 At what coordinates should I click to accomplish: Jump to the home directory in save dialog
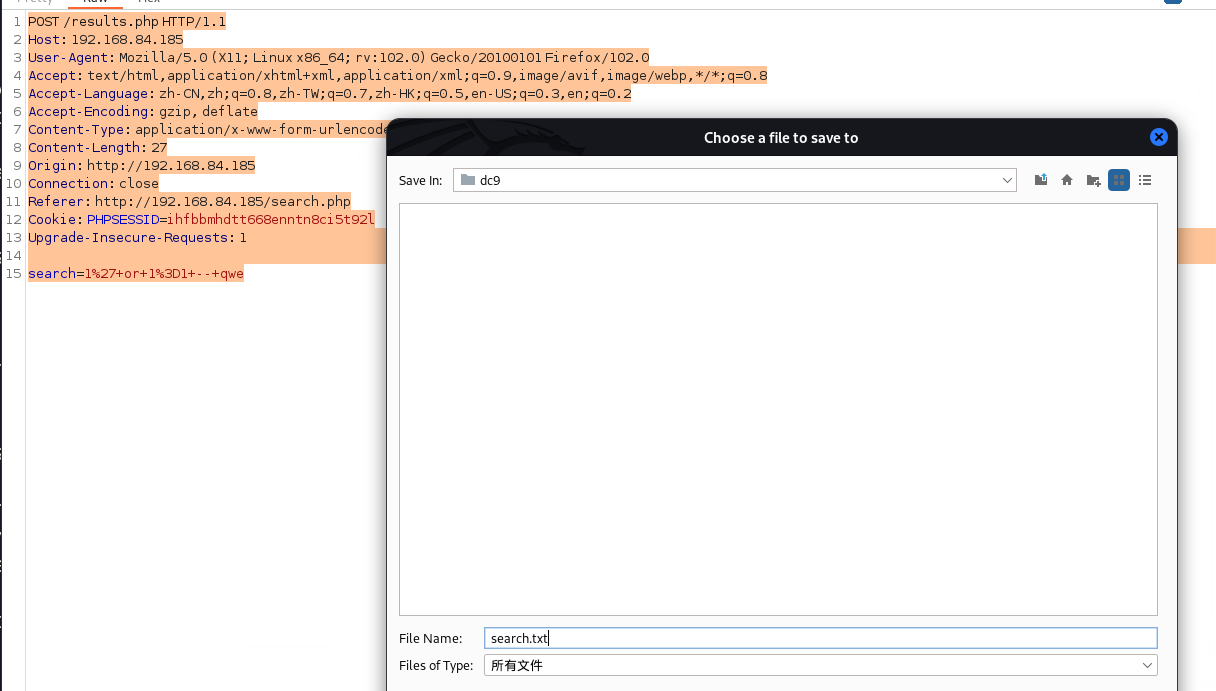1067,180
